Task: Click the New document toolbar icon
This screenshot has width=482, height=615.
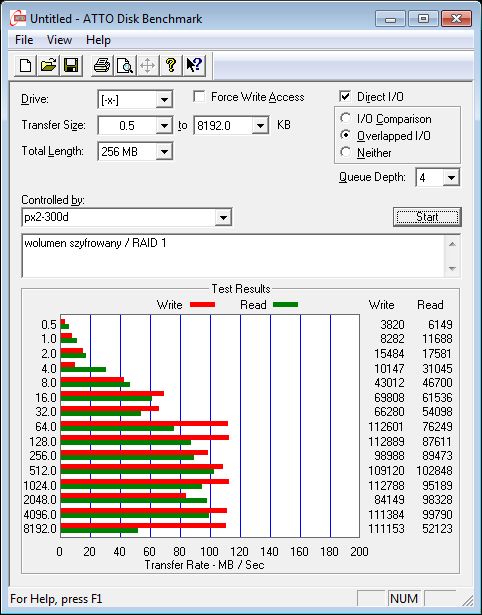Action: click(x=25, y=65)
